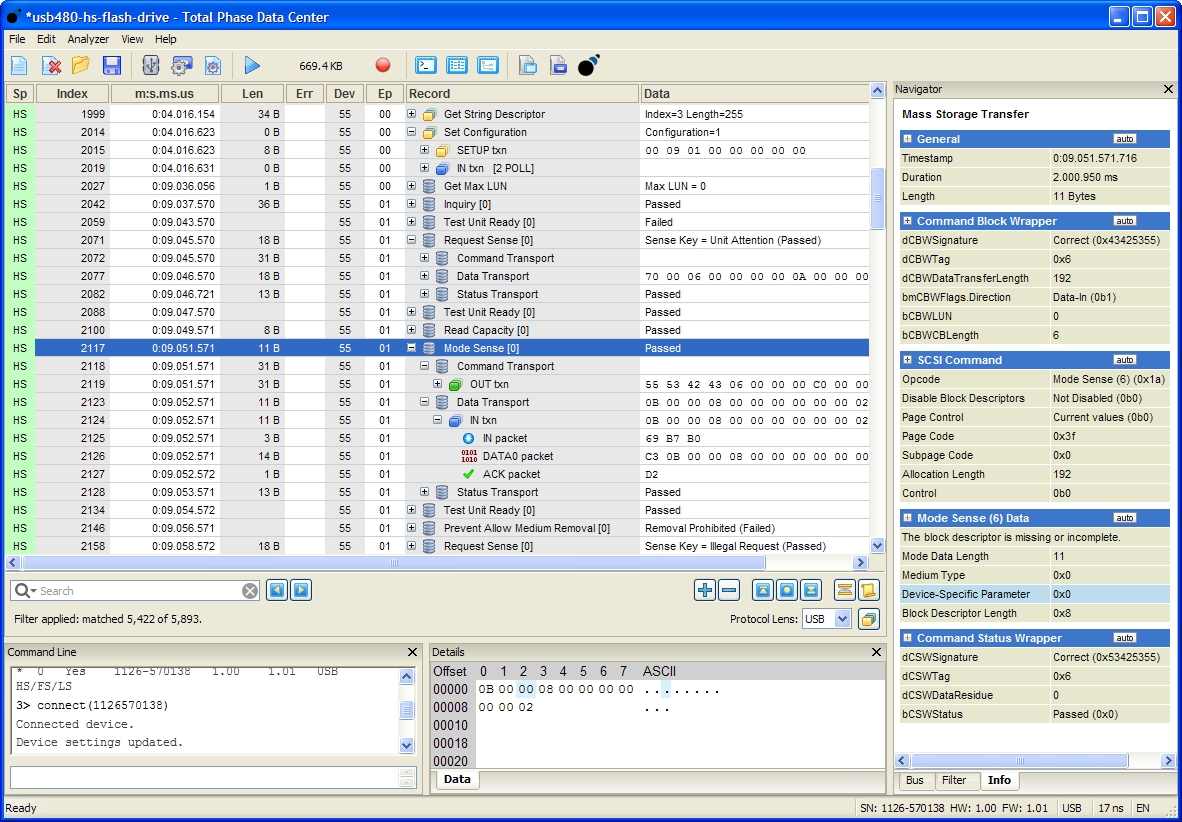This screenshot has height=822, width=1182.
Task: Open the Protocol Lens dropdown
Action: [x=841, y=619]
